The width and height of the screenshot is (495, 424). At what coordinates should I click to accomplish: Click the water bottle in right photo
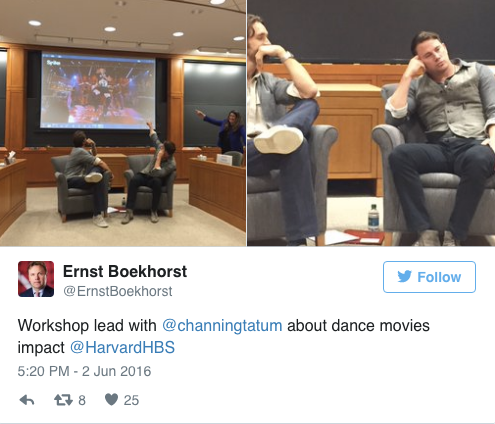(373, 218)
